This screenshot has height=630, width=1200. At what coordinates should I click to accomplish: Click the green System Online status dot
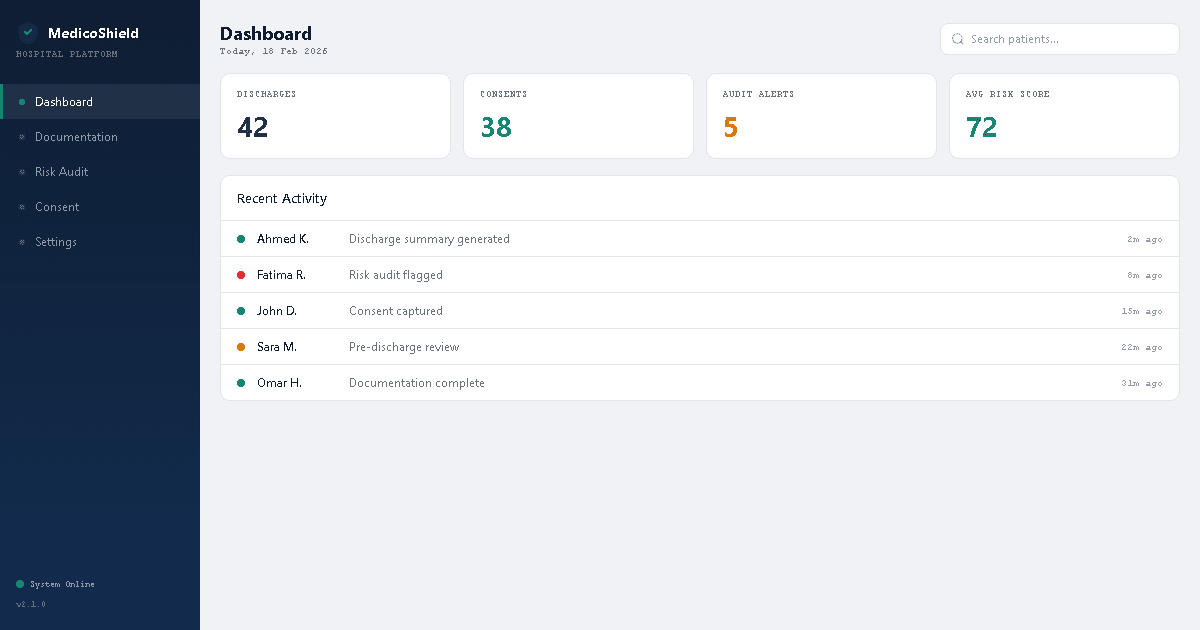pos(20,584)
